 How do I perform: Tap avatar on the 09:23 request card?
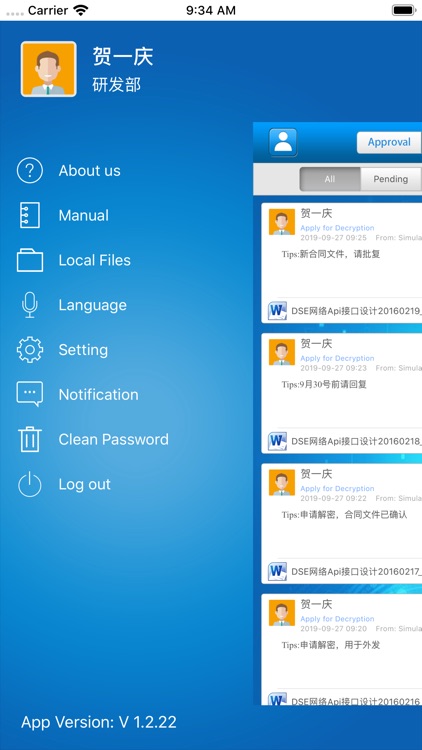[282, 352]
